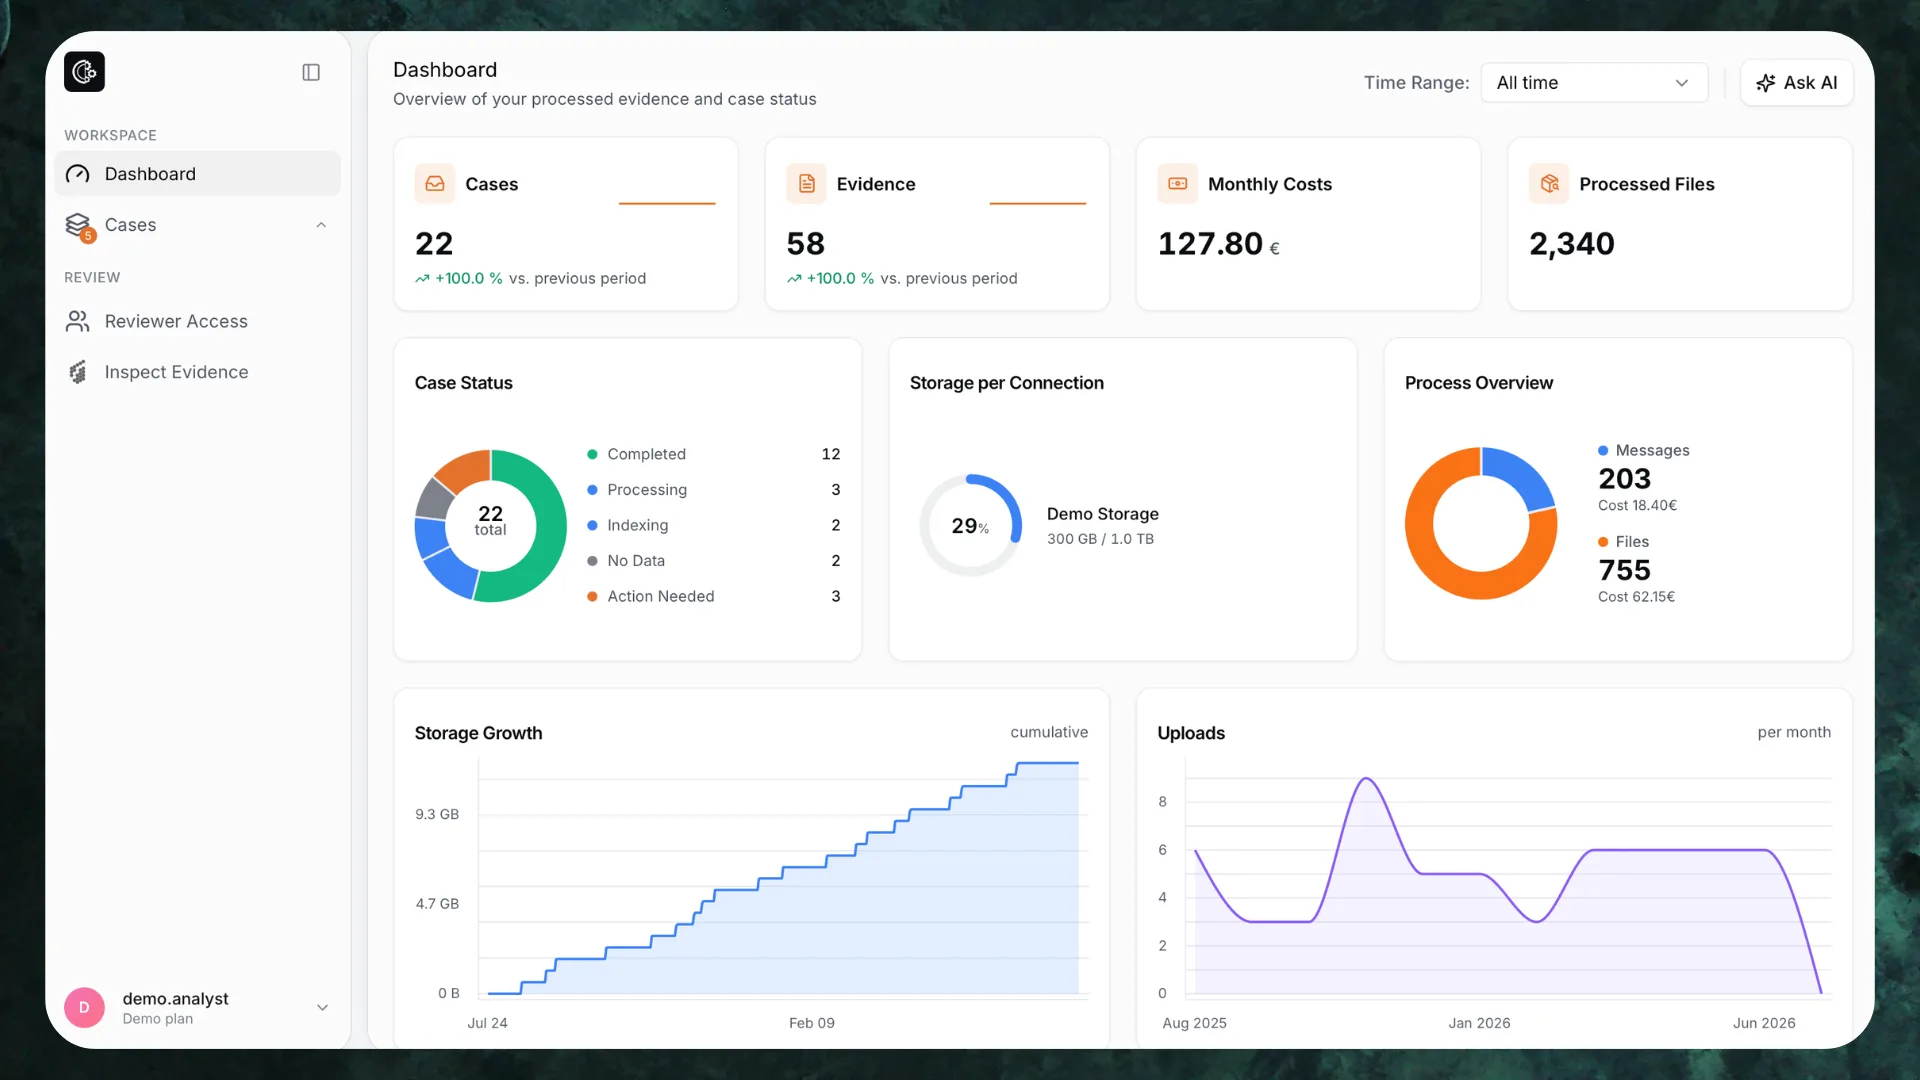The width and height of the screenshot is (1920, 1080).
Task: Select the Processing legend entry
Action: coord(714,490)
